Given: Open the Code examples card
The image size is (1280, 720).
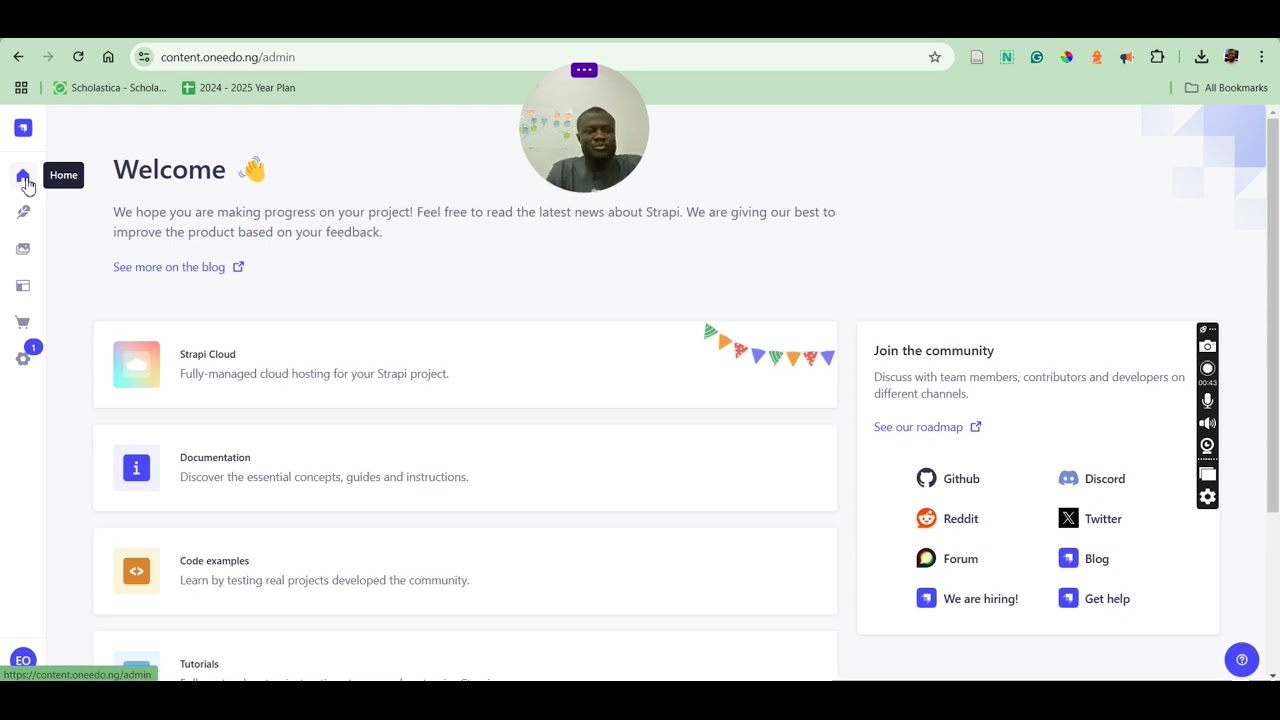Looking at the screenshot, I should [x=465, y=571].
